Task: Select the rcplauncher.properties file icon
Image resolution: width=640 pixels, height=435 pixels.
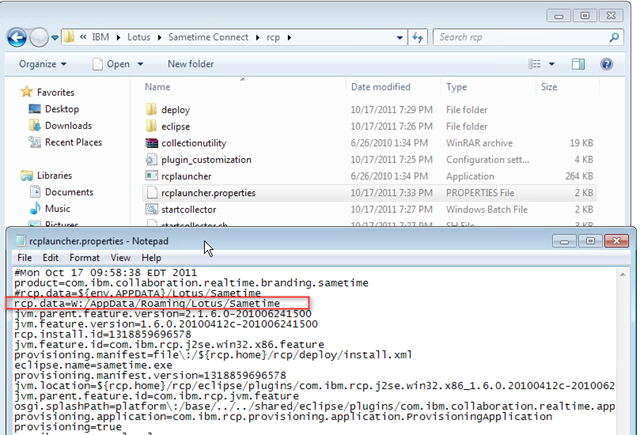Action: tap(151, 193)
